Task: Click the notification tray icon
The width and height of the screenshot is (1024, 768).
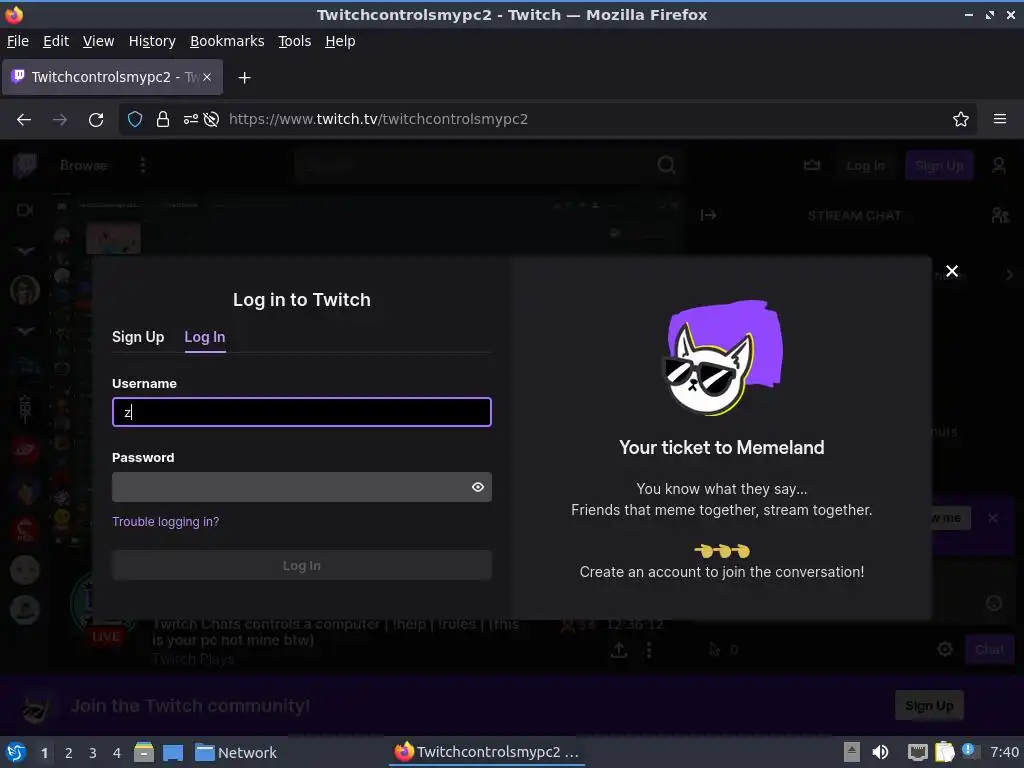Action: pos(970,751)
